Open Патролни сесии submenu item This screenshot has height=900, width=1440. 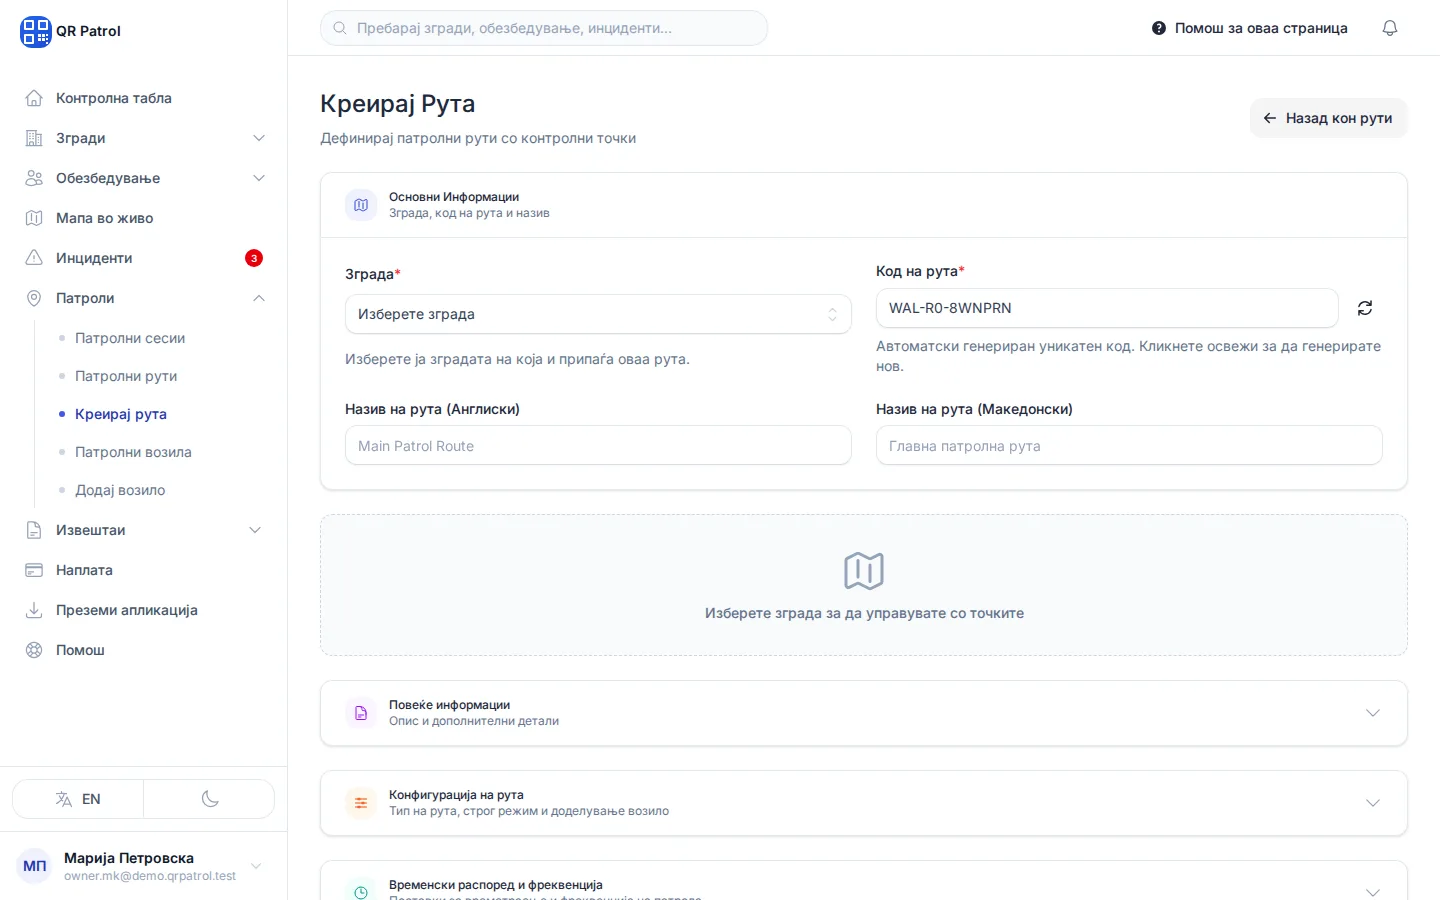(130, 338)
